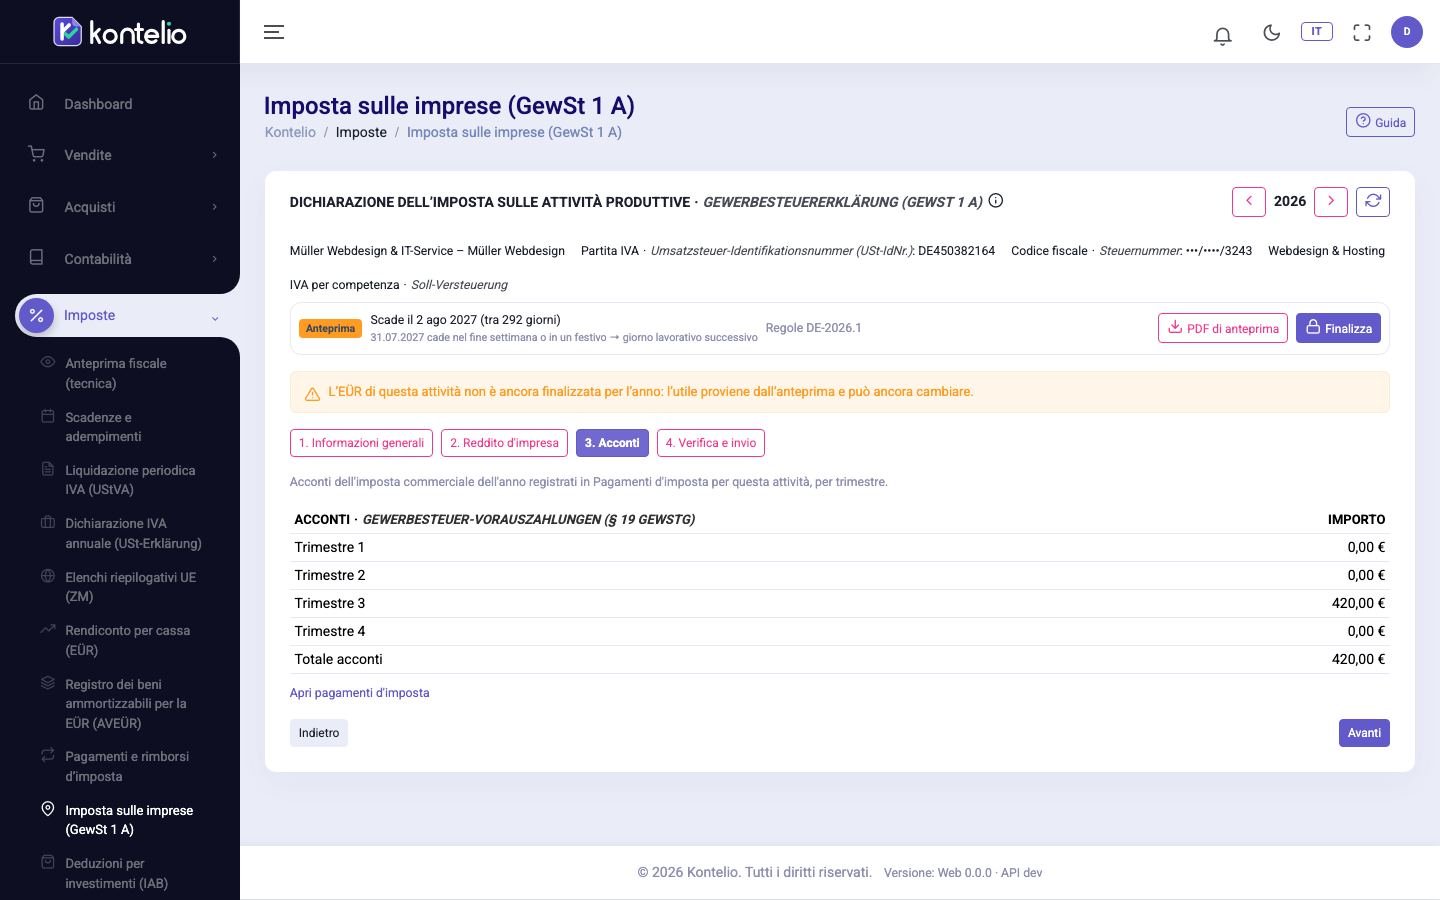Open the IT language selector
This screenshot has width=1440, height=900.
click(1316, 31)
